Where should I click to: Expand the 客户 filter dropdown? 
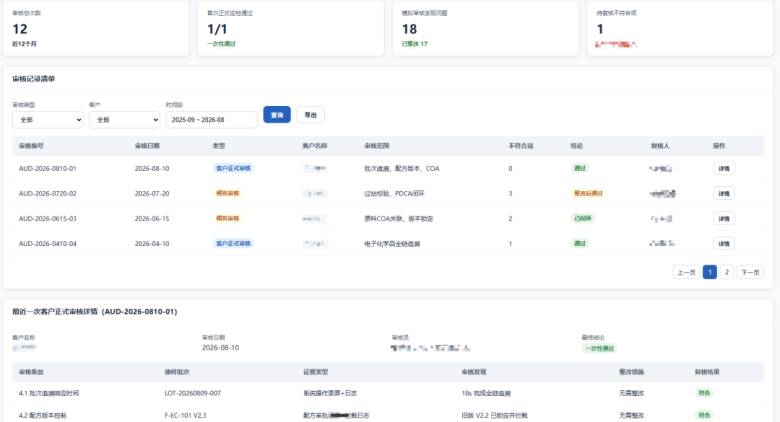(x=124, y=119)
